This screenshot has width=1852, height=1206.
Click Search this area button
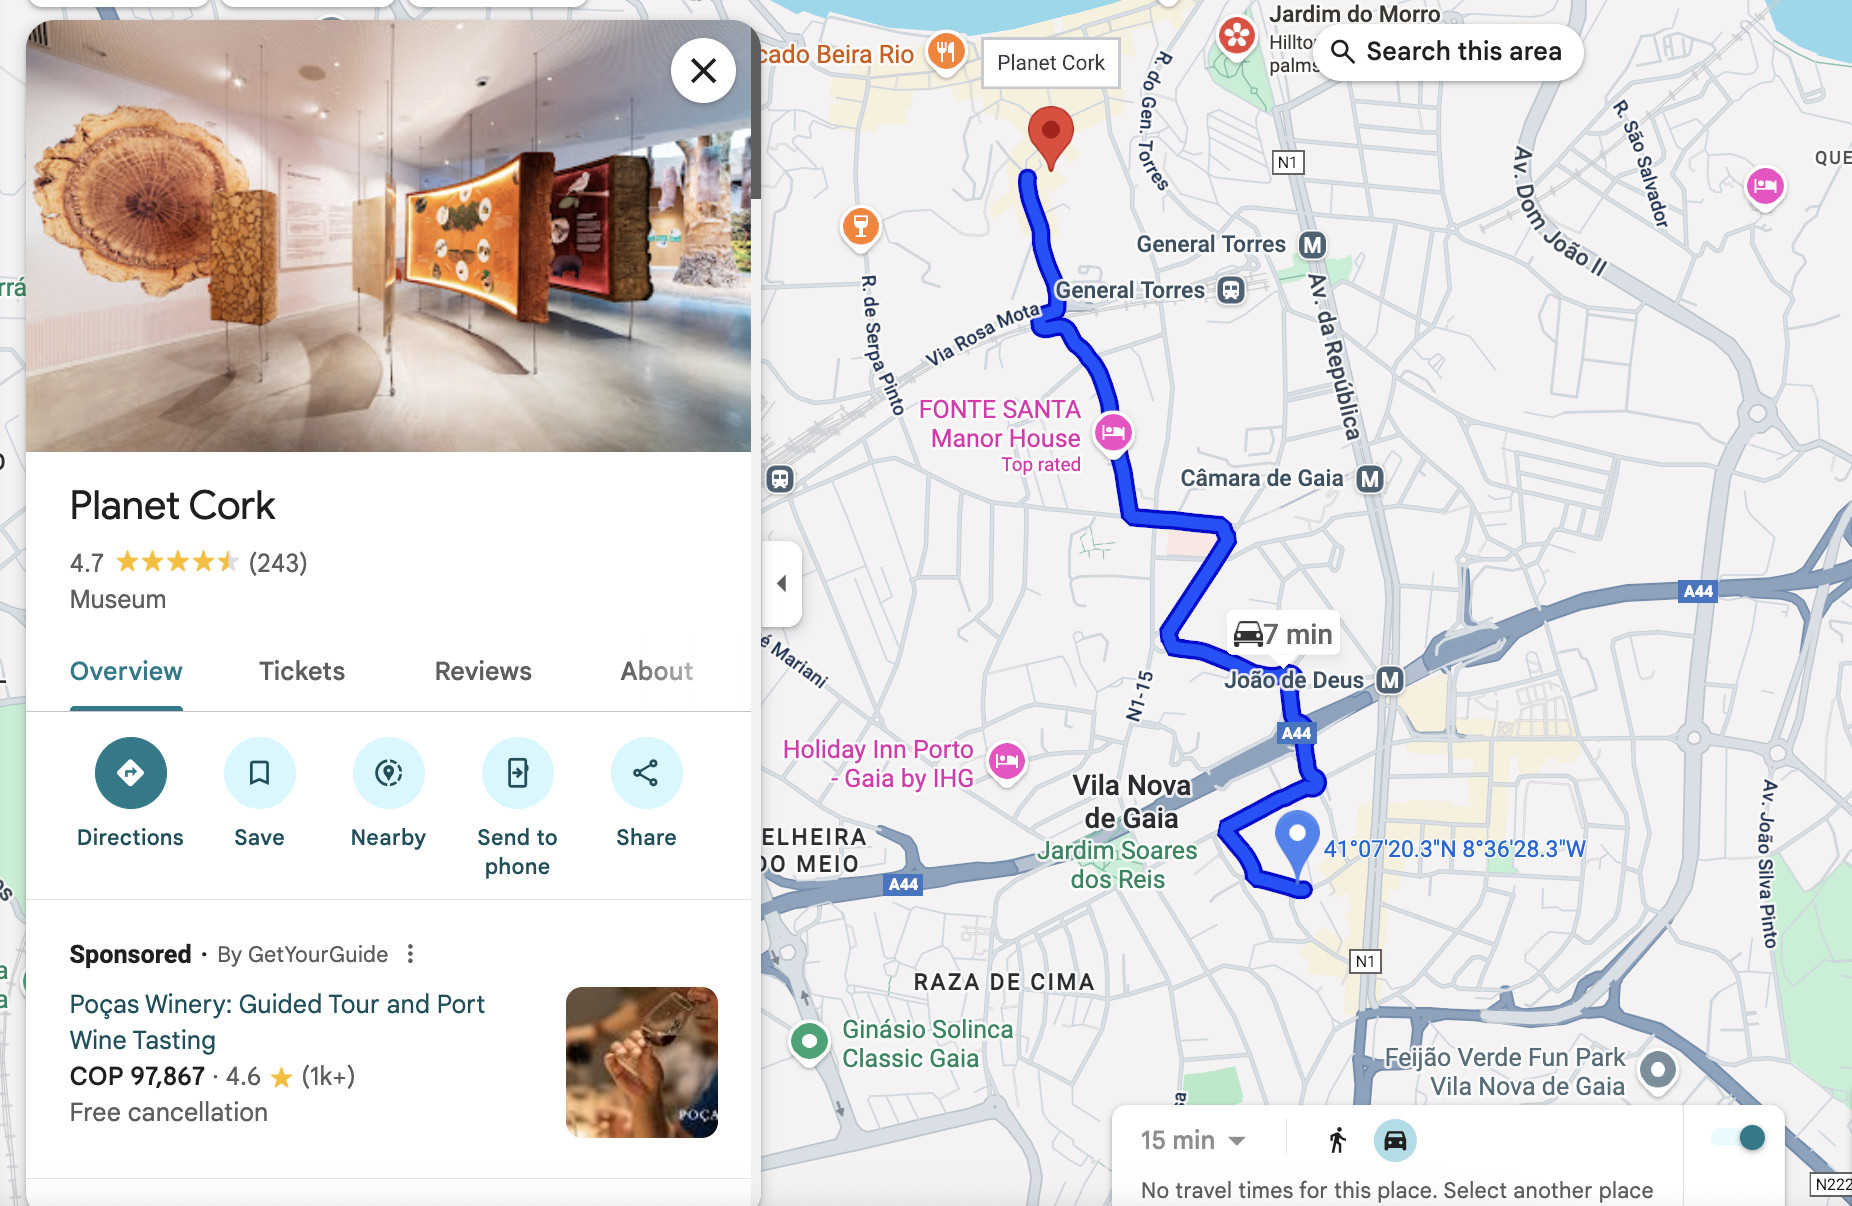(1448, 52)
